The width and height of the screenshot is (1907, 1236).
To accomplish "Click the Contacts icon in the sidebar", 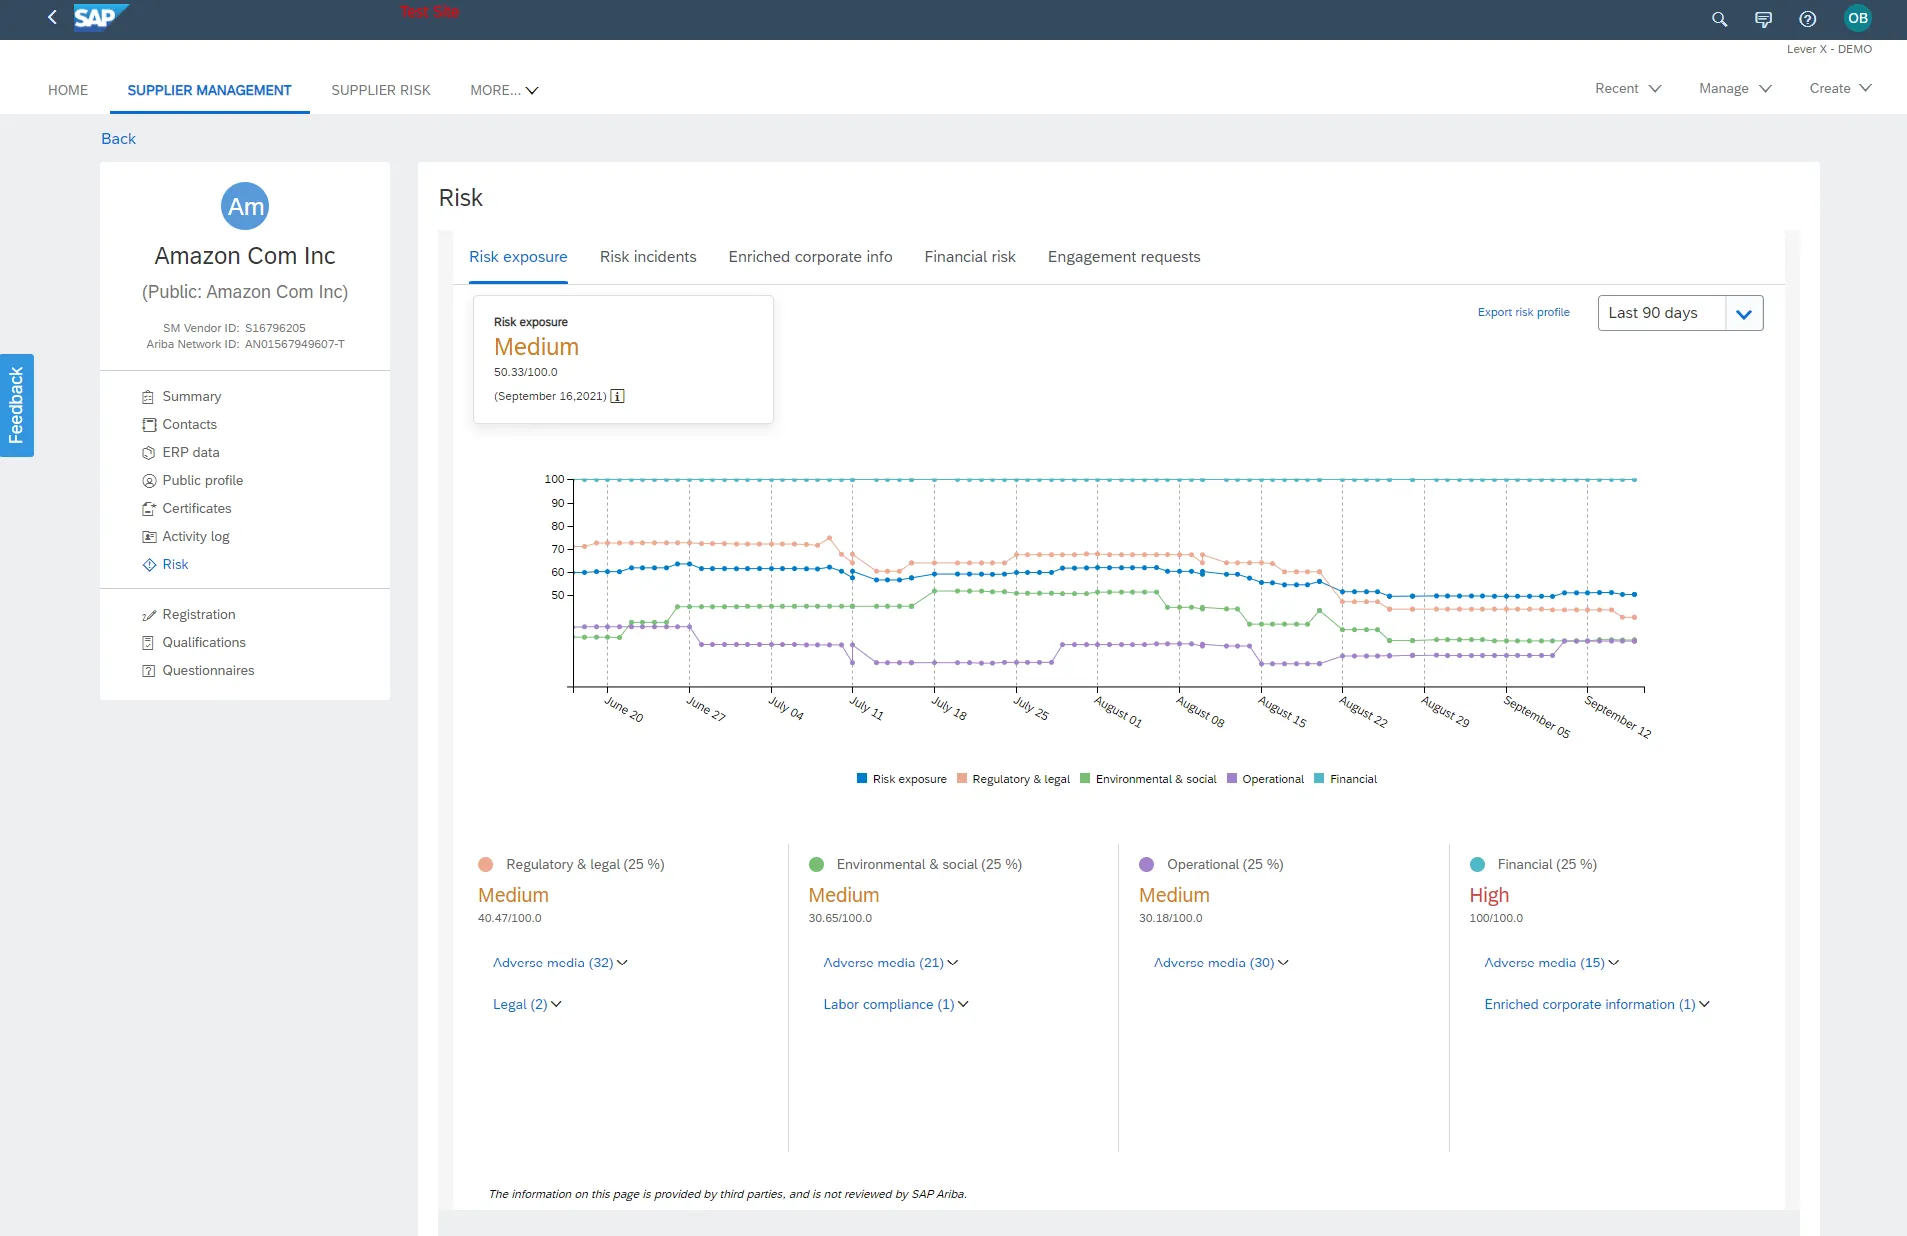I will (x=148, y=425).
